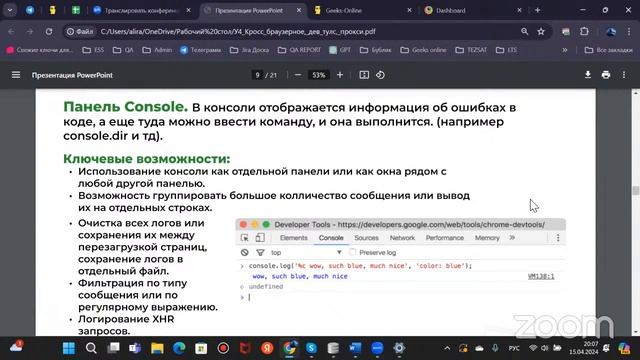Go forward in browser history
640x360 pixels.
tap(30, 31)
